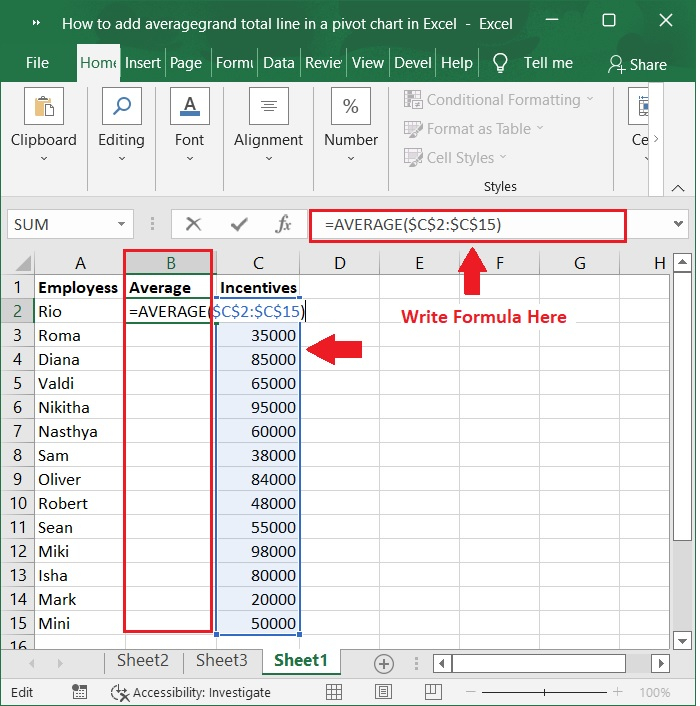Open the Editing search group icon

tap(122, 106)
